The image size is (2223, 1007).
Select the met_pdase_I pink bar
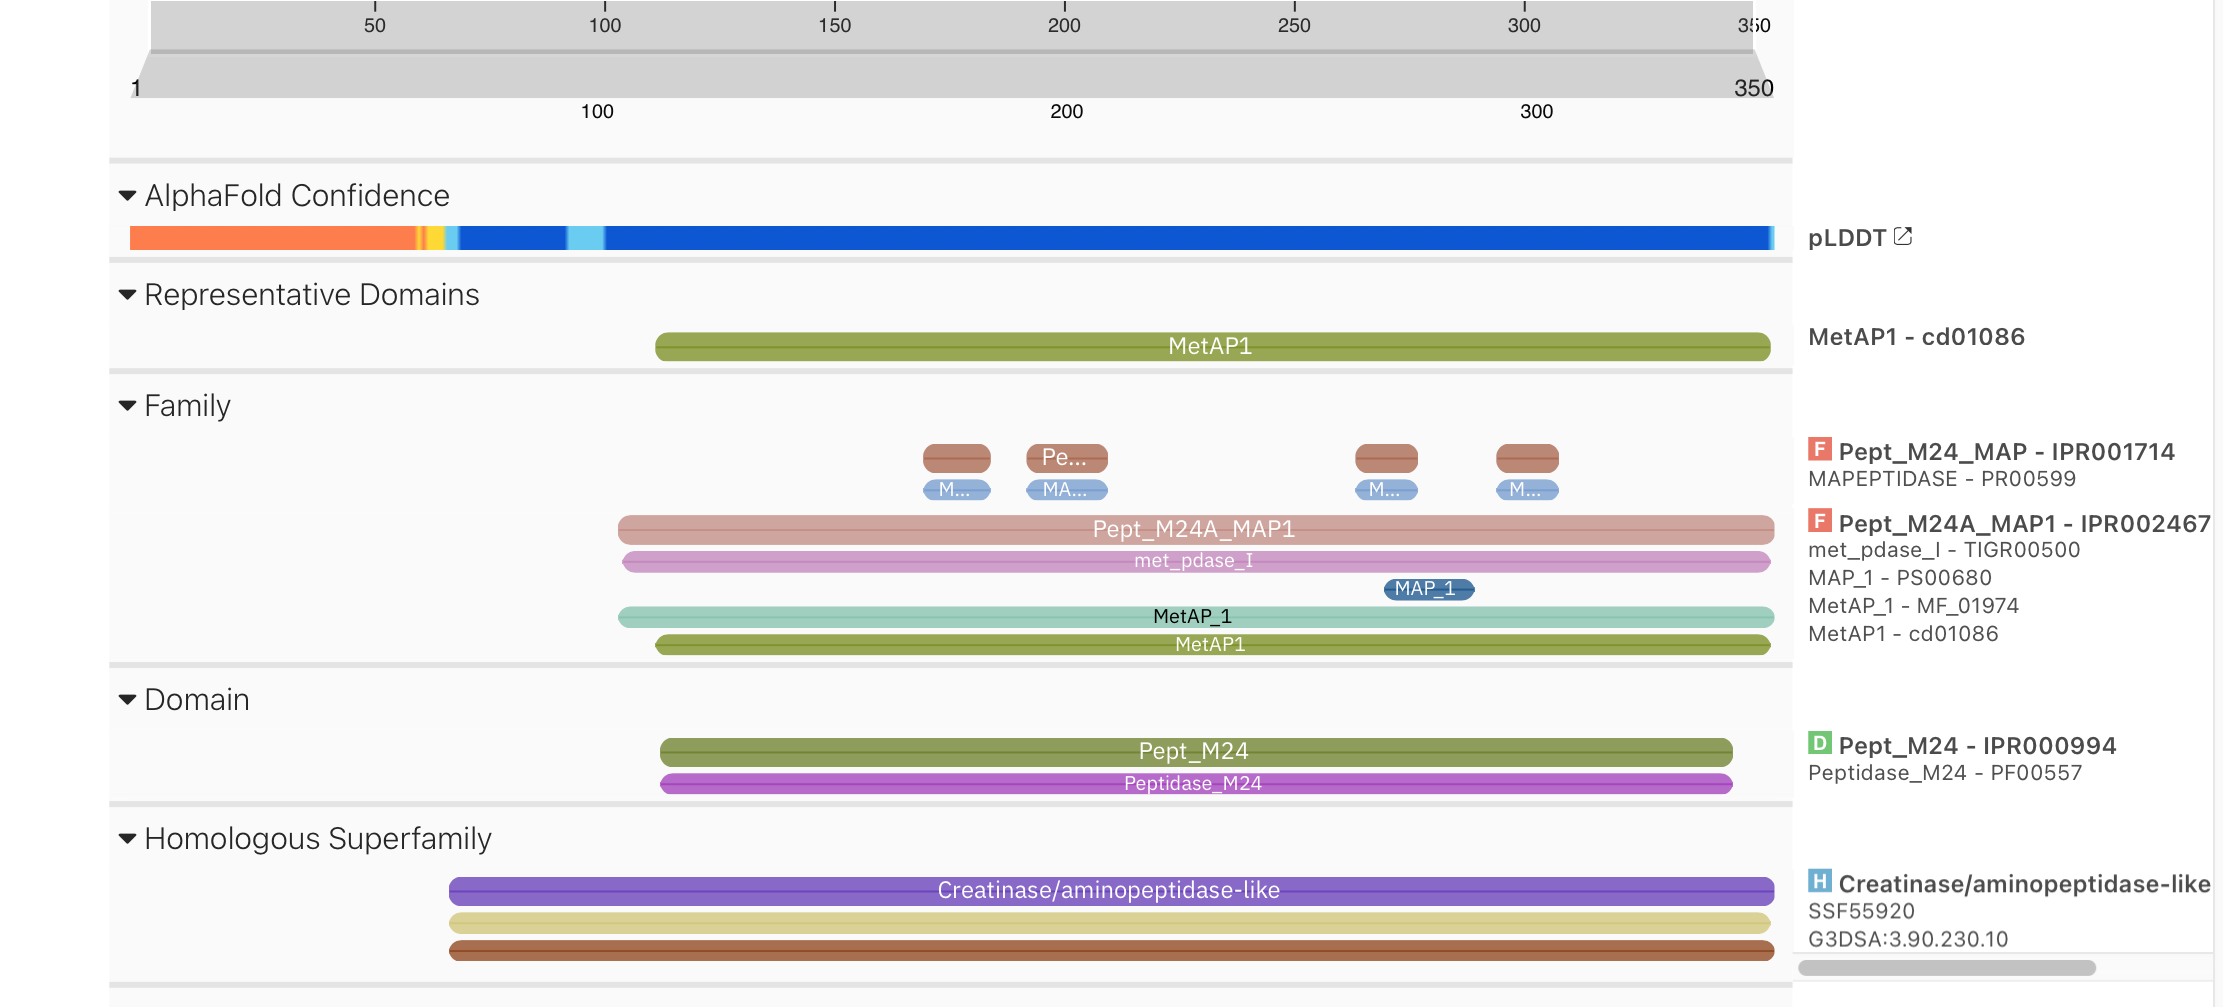tap(1195, 562)
